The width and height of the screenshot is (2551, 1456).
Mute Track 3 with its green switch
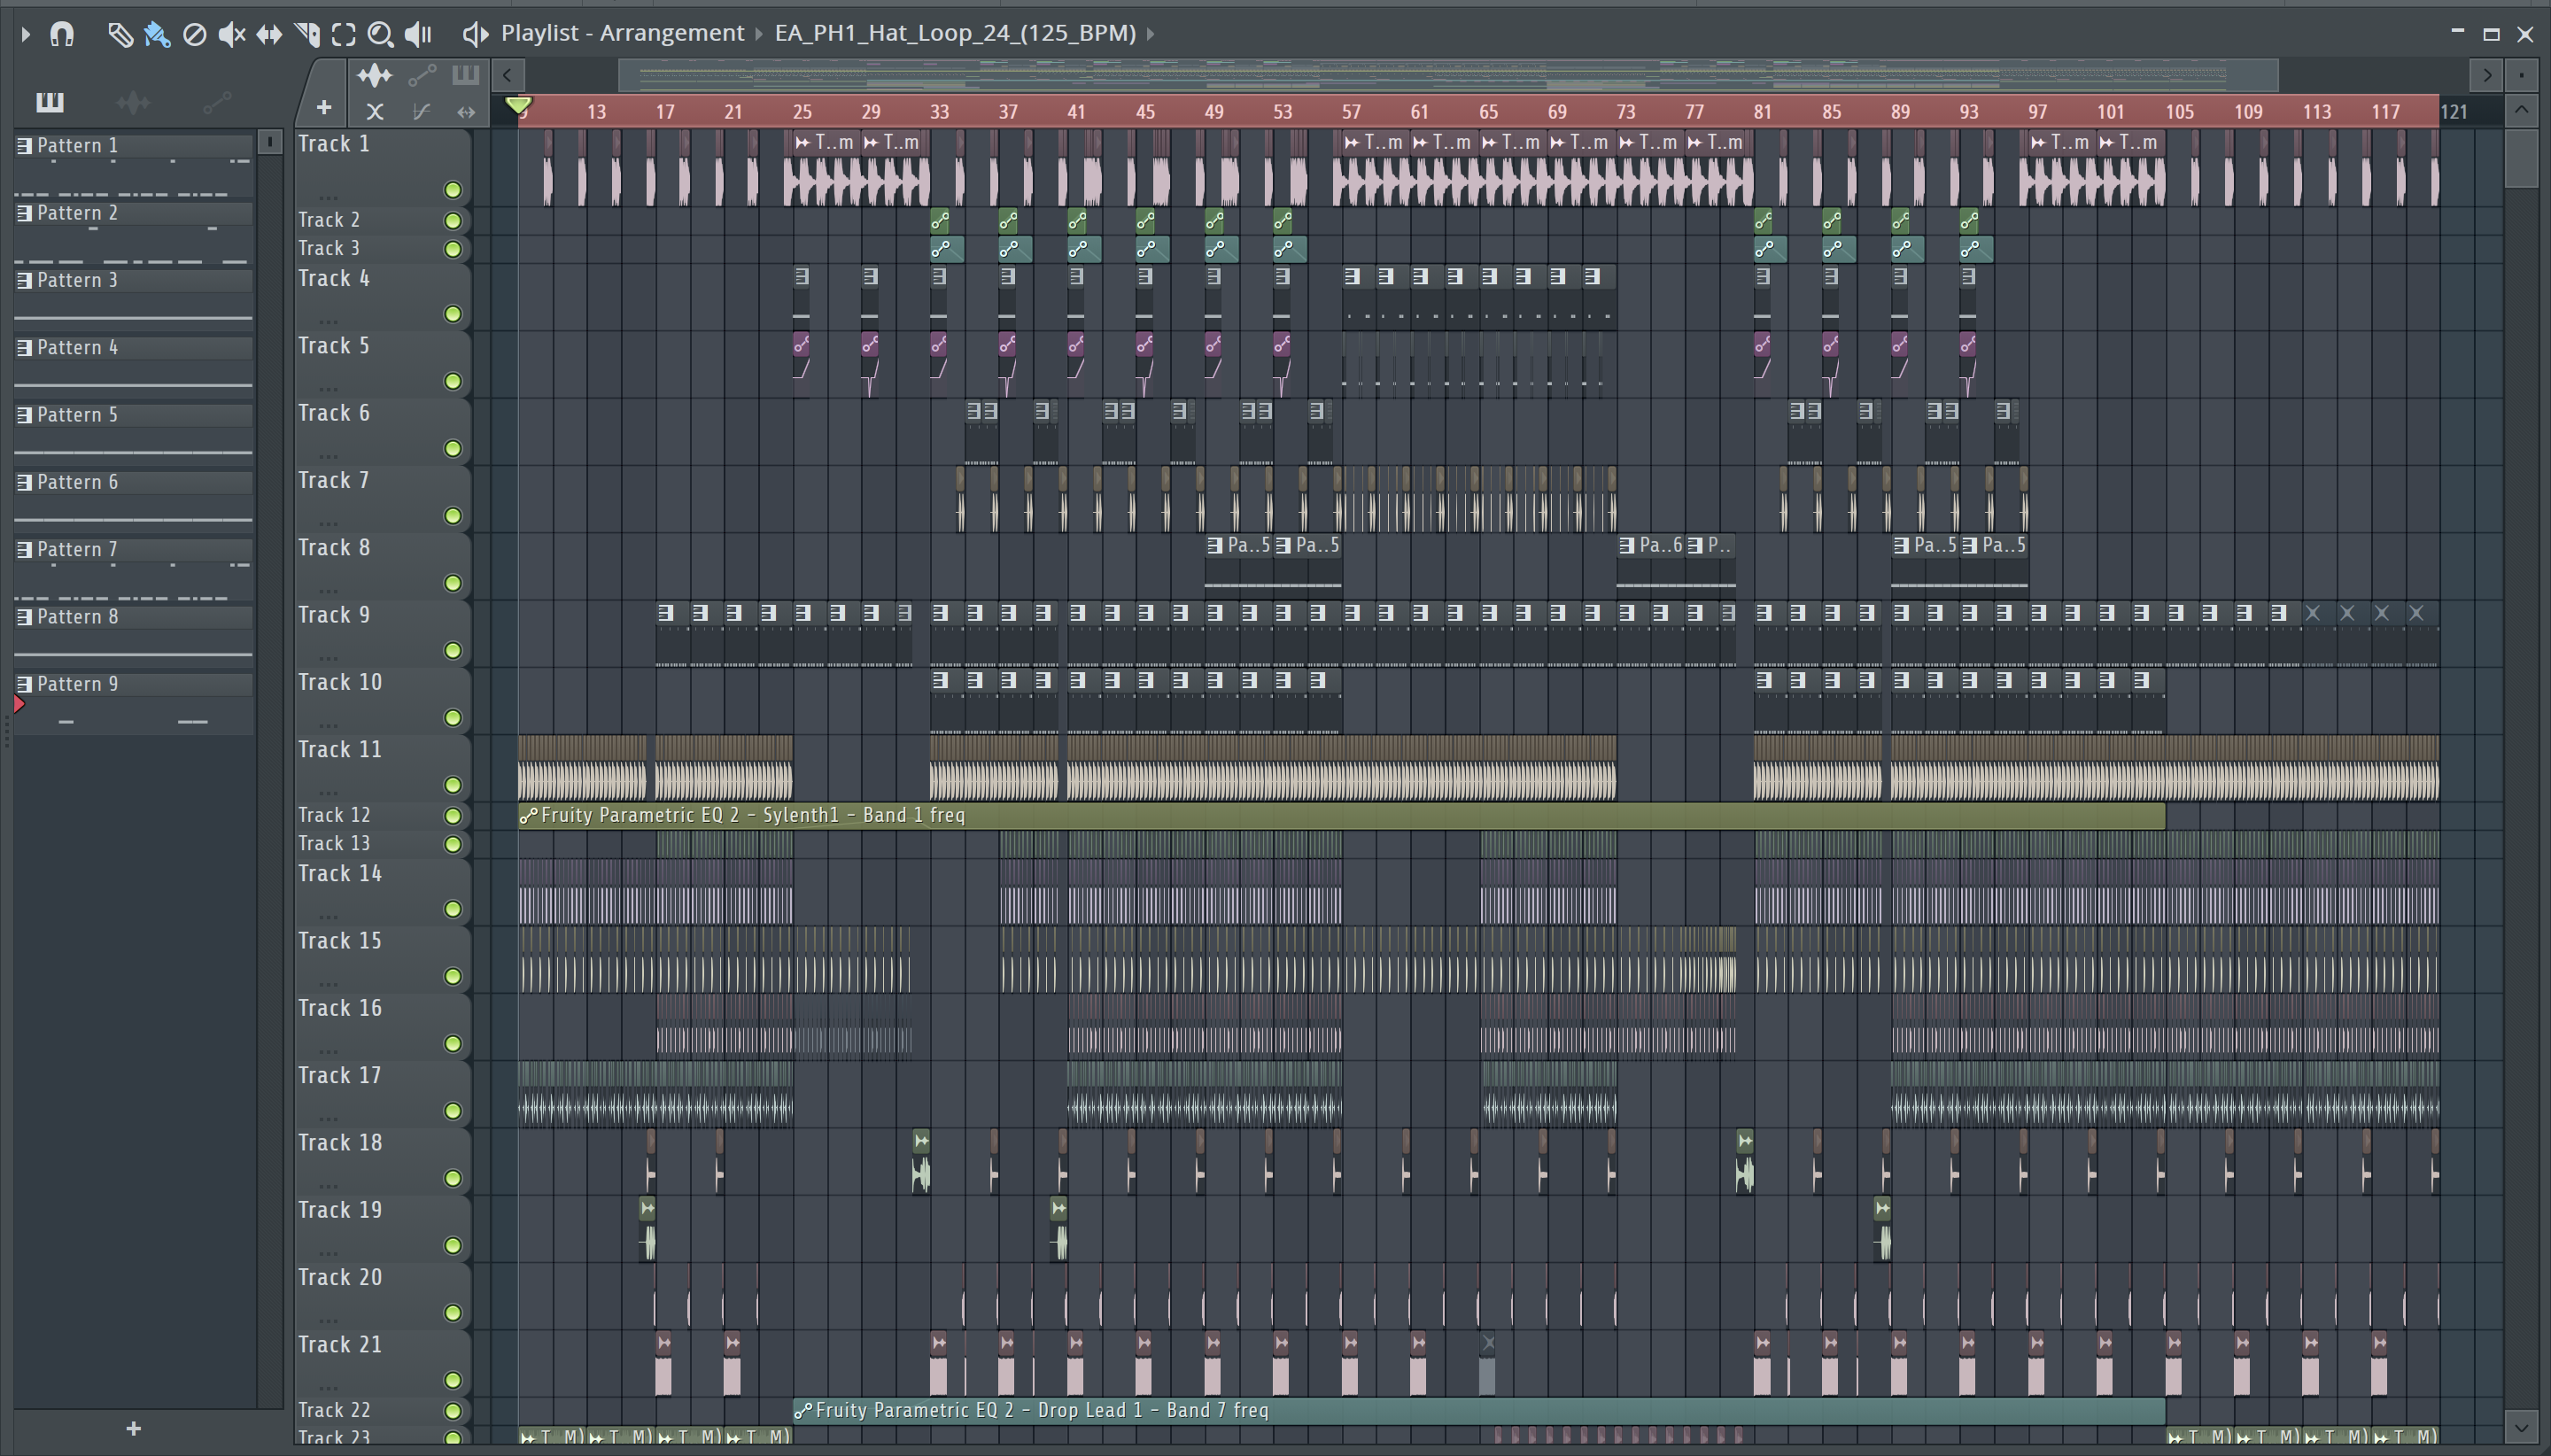coord(453,249)
